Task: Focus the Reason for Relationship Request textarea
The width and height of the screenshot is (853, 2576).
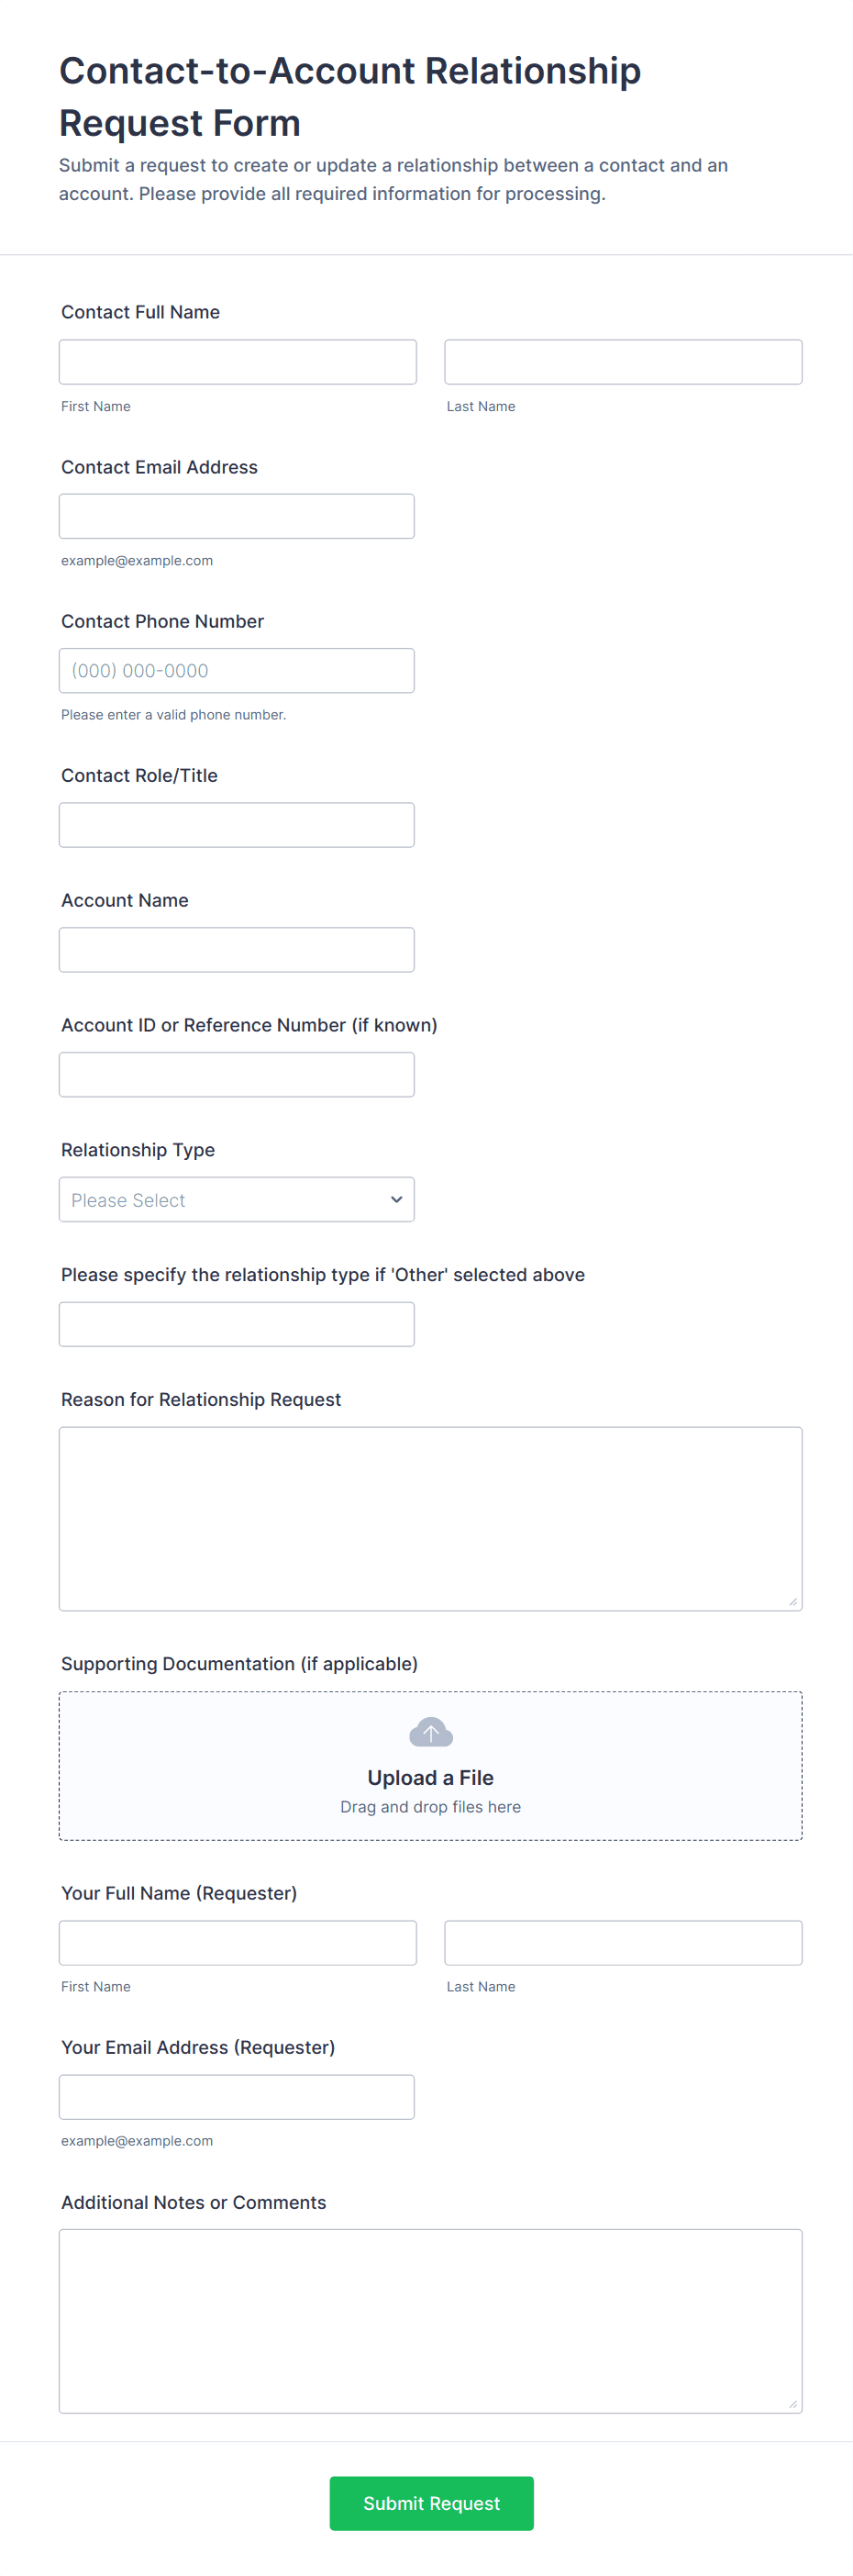Action: tap(430, 1518)
